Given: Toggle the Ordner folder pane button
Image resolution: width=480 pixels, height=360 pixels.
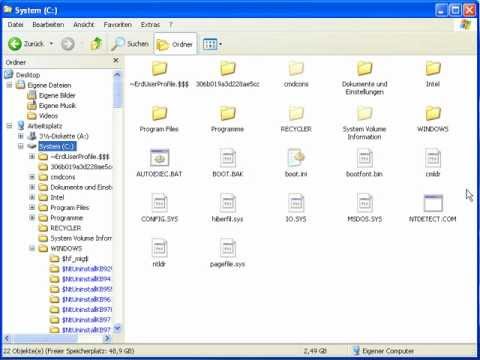Looking at the screenshot, I should click(175, 44).
